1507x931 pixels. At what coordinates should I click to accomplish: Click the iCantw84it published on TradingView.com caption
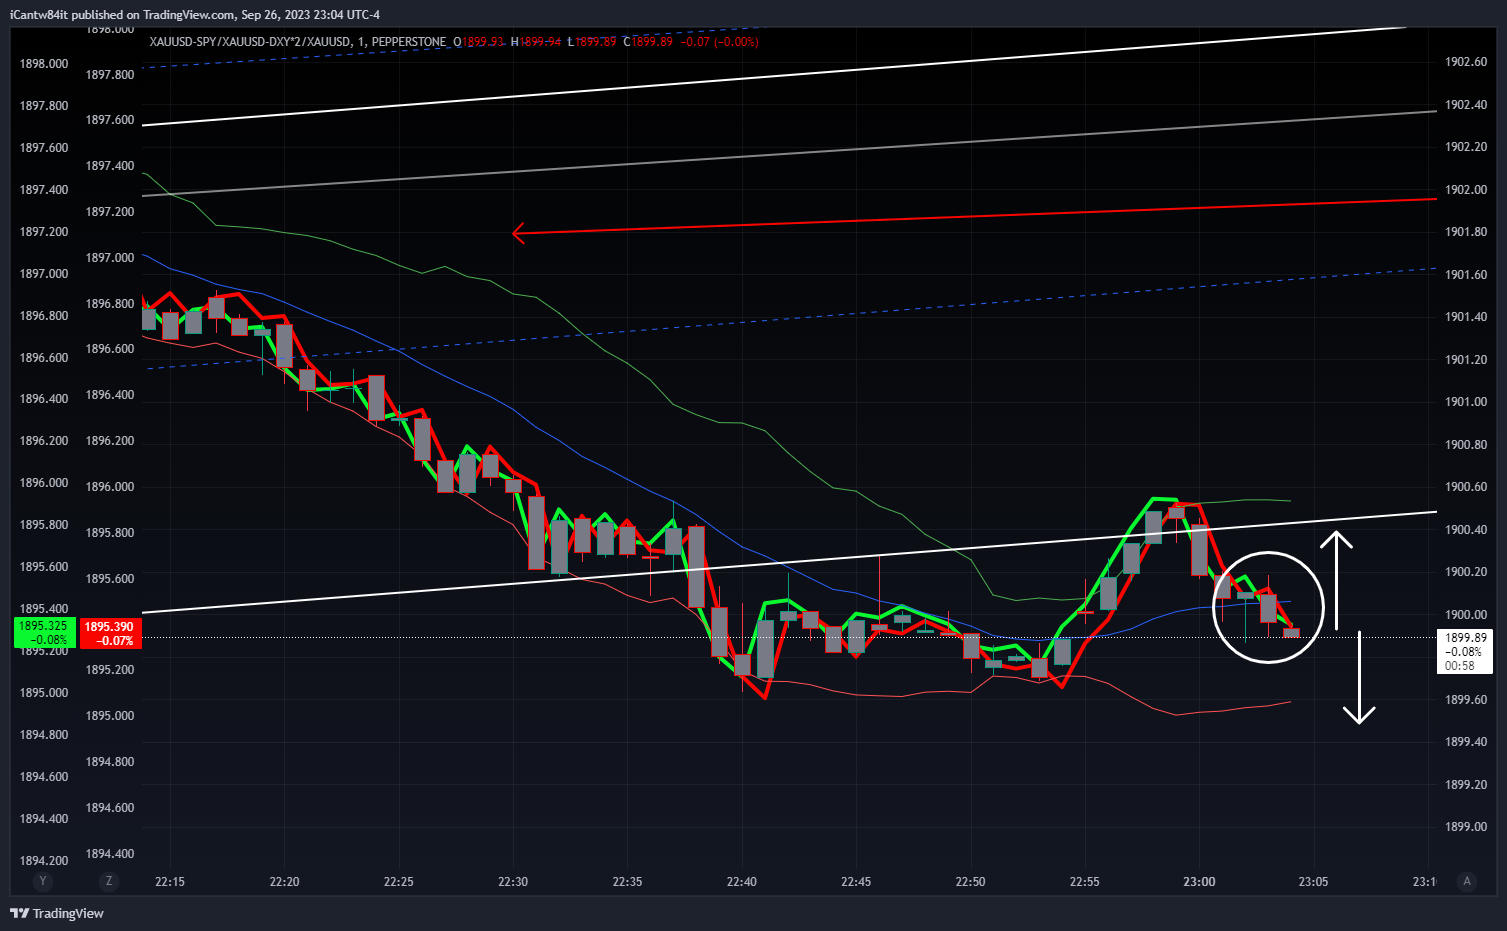[195, 14]
